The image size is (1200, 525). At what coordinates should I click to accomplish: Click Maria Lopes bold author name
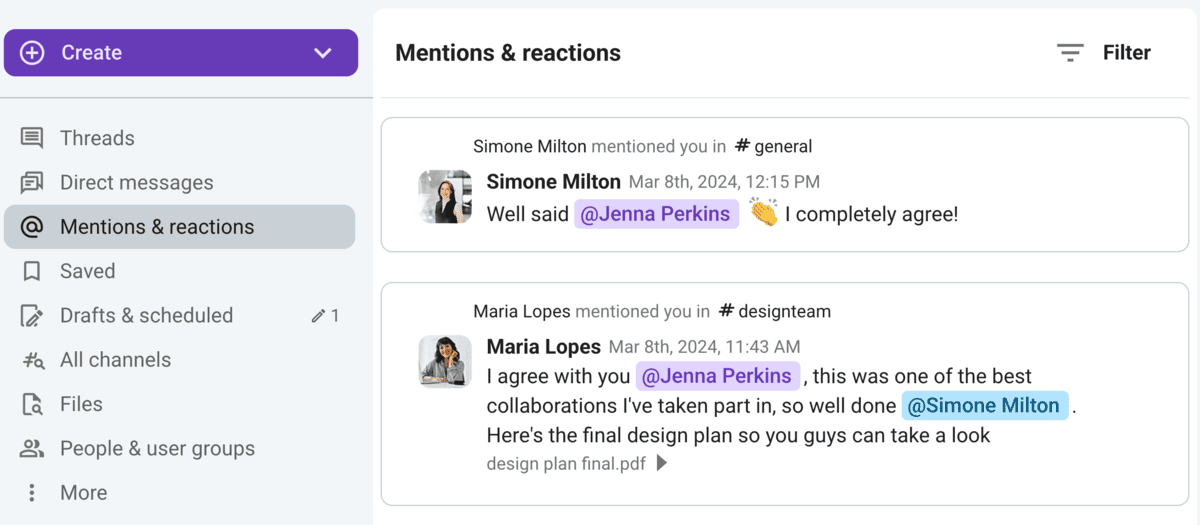pos(543,347)
